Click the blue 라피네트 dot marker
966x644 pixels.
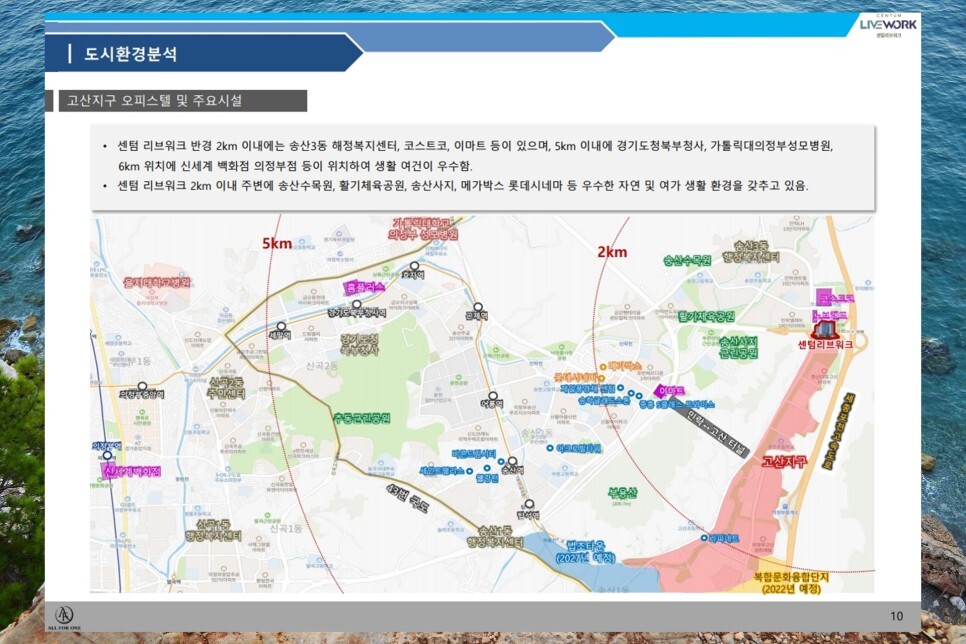coord(704,538)
